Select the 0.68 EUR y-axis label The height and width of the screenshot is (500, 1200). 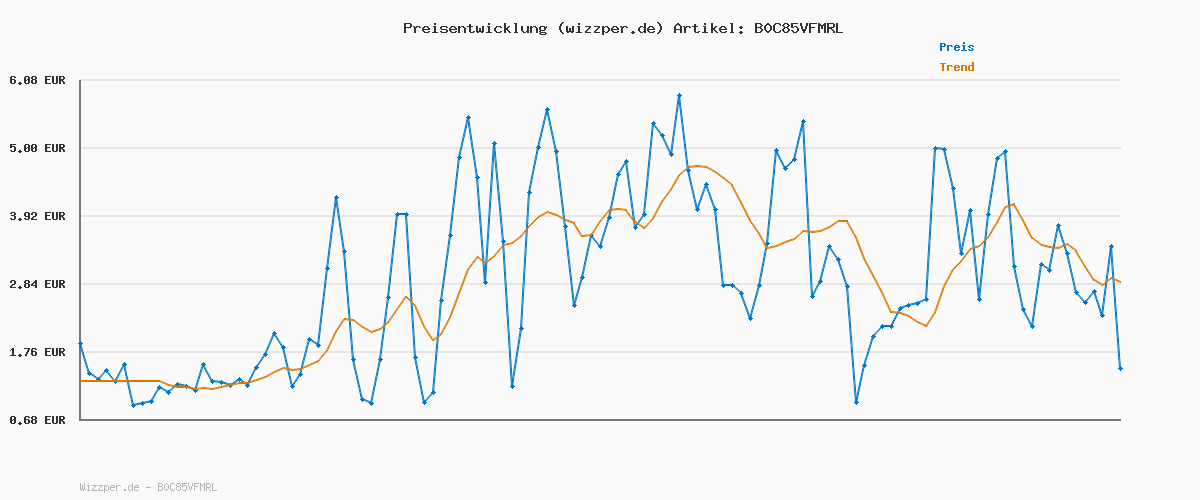(37, 420)
